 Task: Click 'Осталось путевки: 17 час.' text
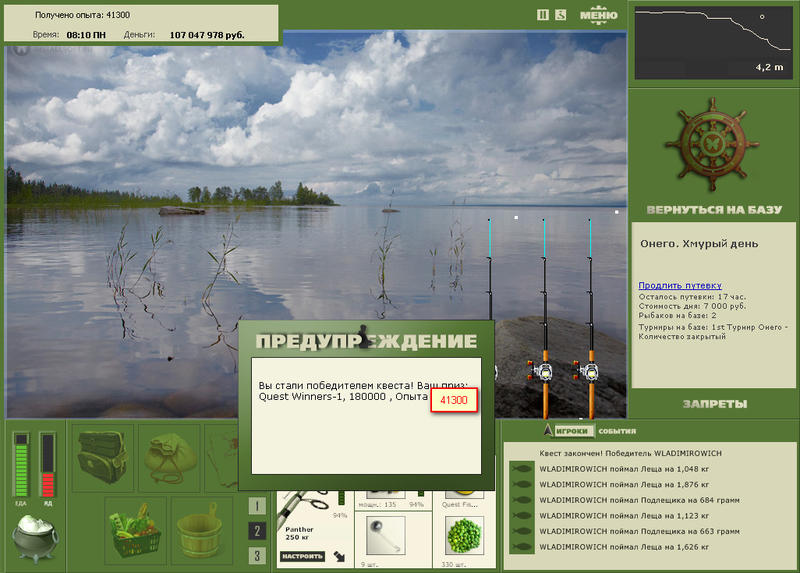click(x=692, y=296)
